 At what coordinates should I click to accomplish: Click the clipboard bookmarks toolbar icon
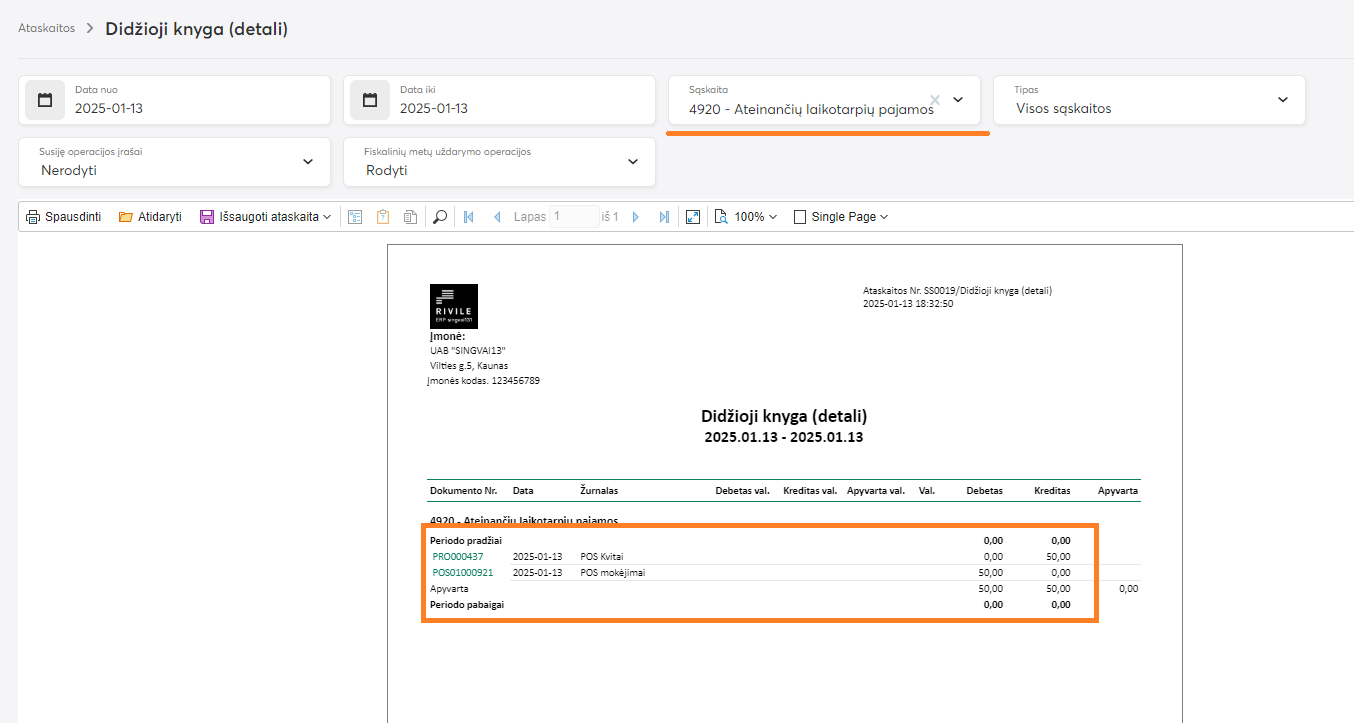(383, 217)
